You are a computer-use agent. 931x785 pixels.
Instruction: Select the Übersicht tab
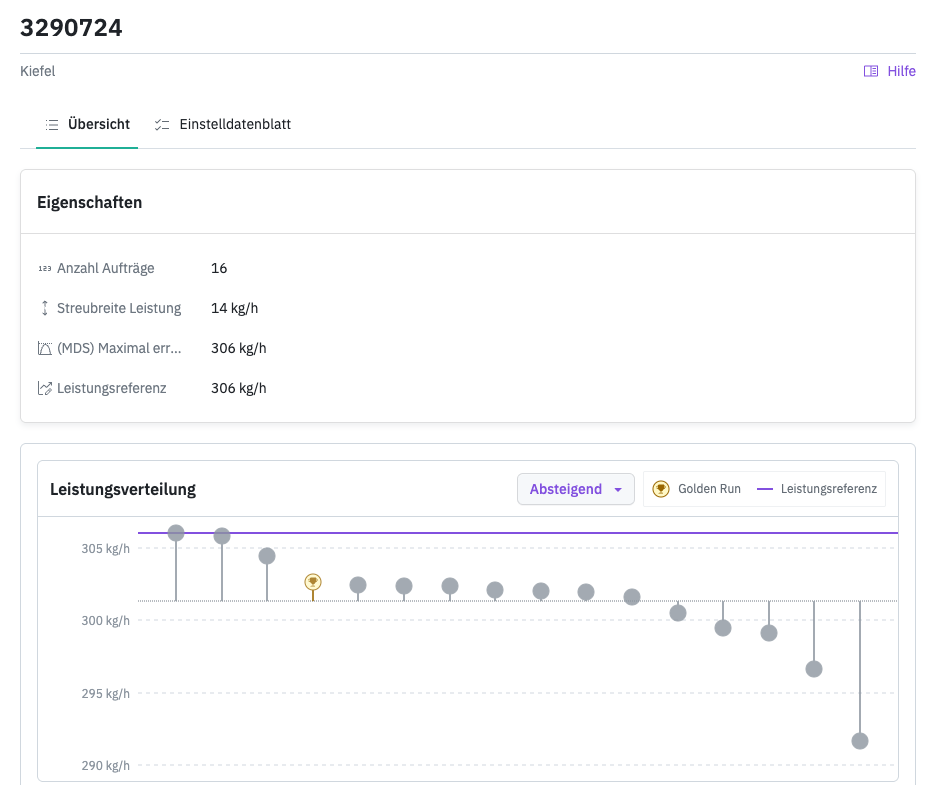[x=98, y=125]
